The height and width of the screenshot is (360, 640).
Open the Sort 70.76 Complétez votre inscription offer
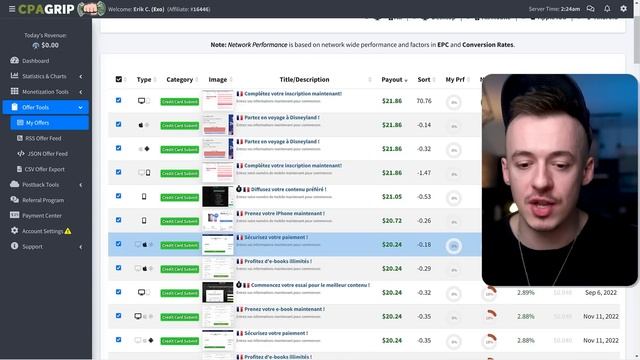[293, 93]
